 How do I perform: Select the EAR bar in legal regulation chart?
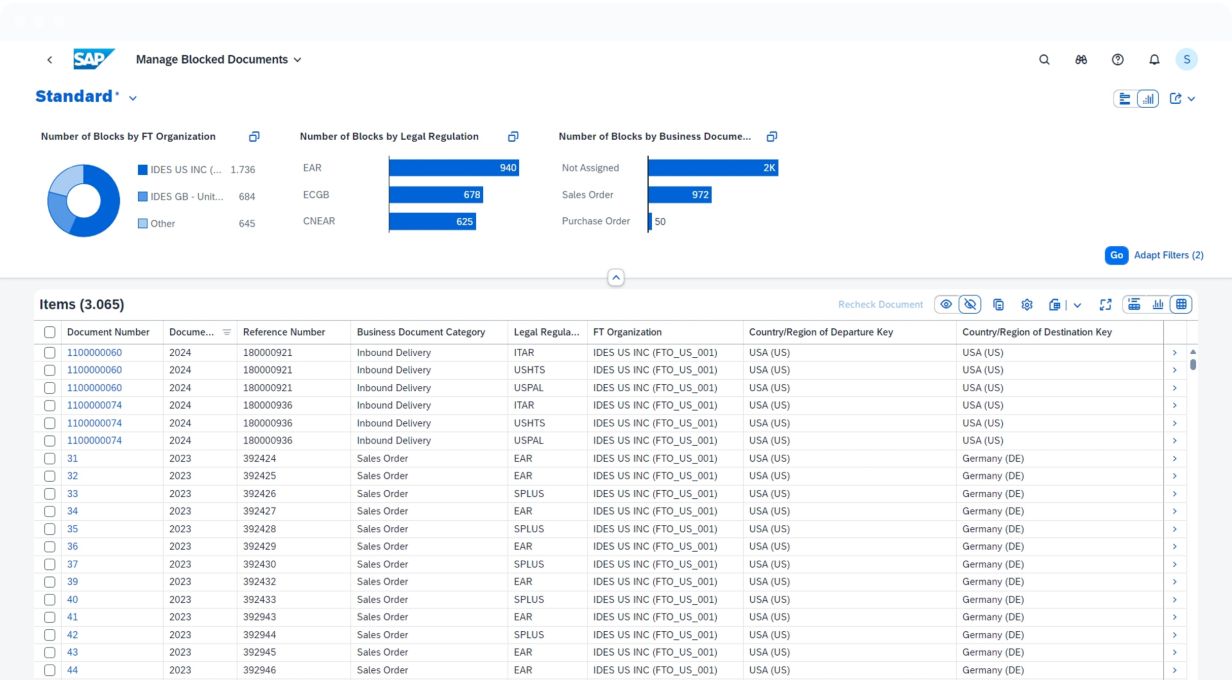click(x=453, y=168)
